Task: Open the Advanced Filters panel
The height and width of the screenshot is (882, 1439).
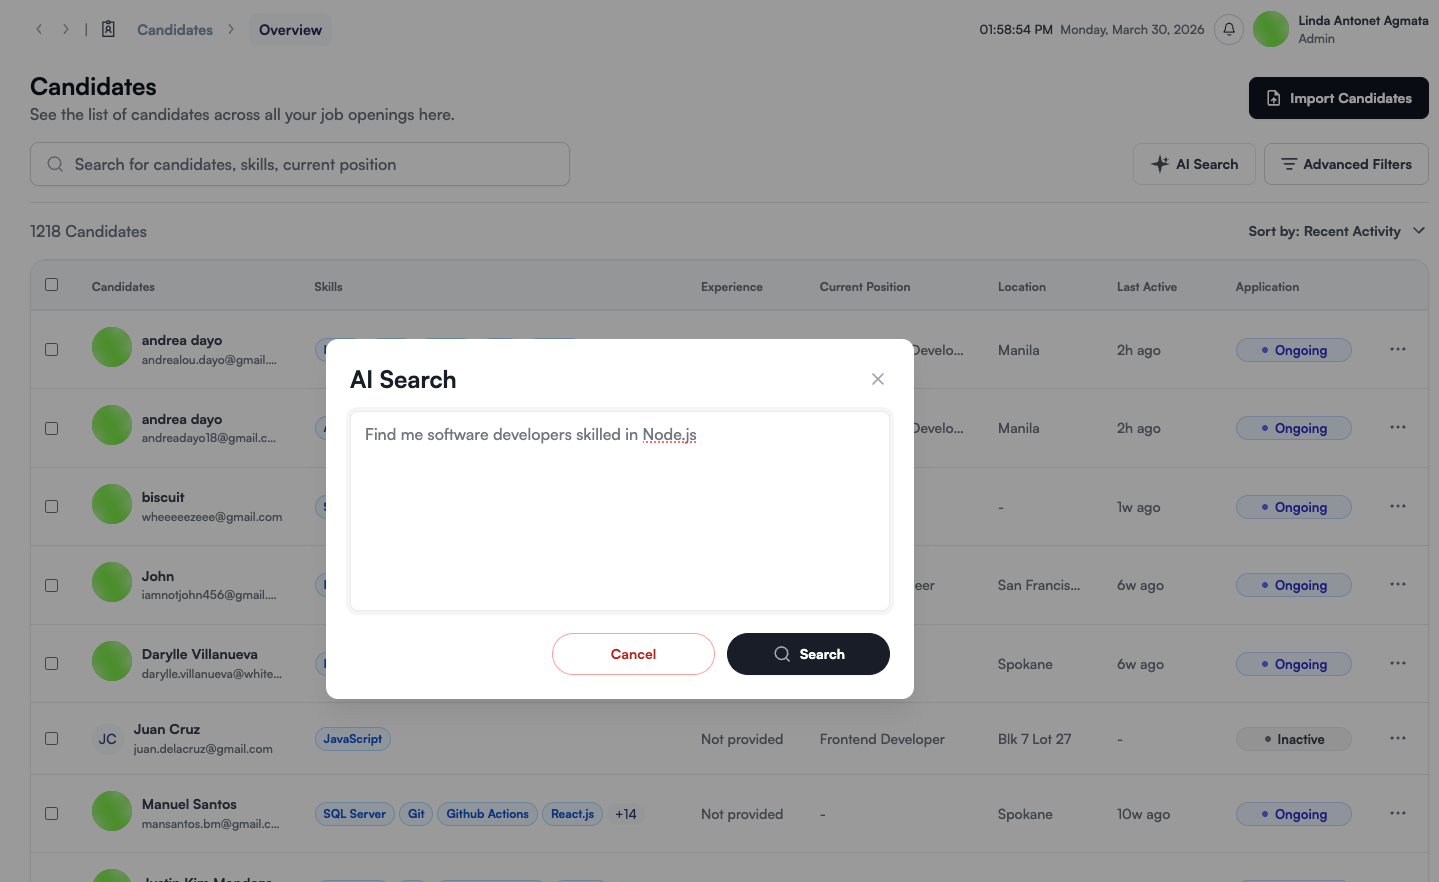Action: 1346,164
